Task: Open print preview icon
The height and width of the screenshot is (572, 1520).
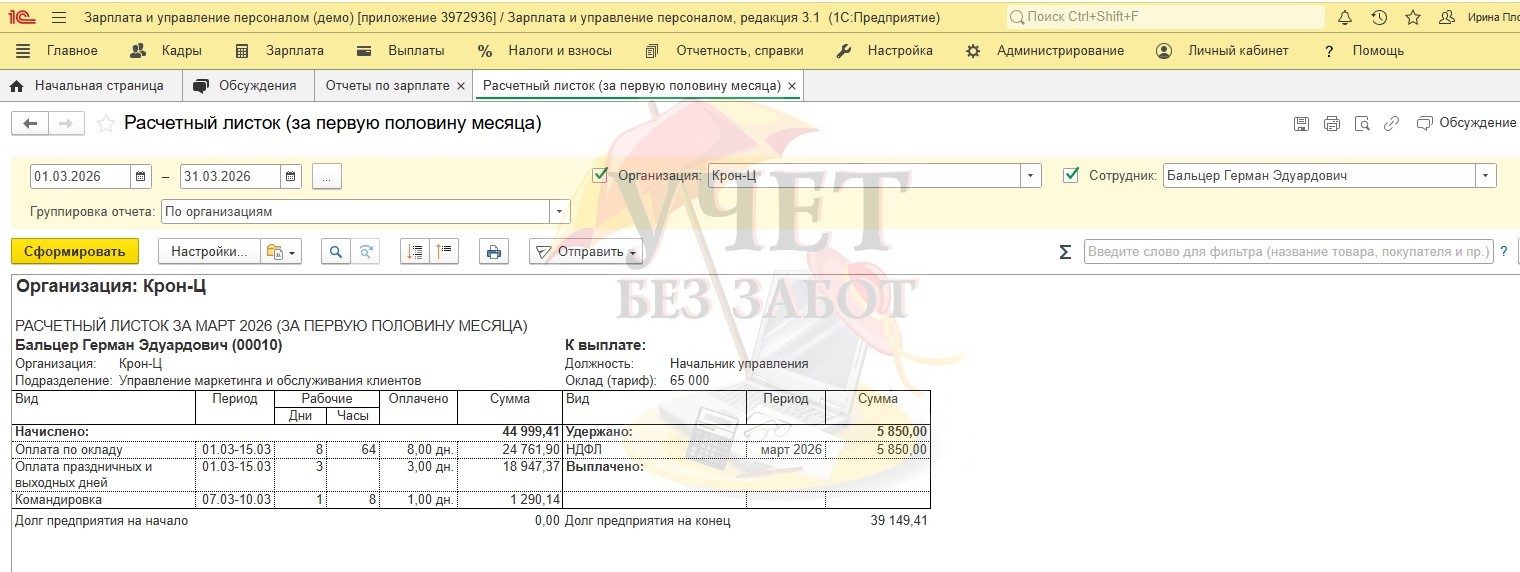Action: point(1361,124)
